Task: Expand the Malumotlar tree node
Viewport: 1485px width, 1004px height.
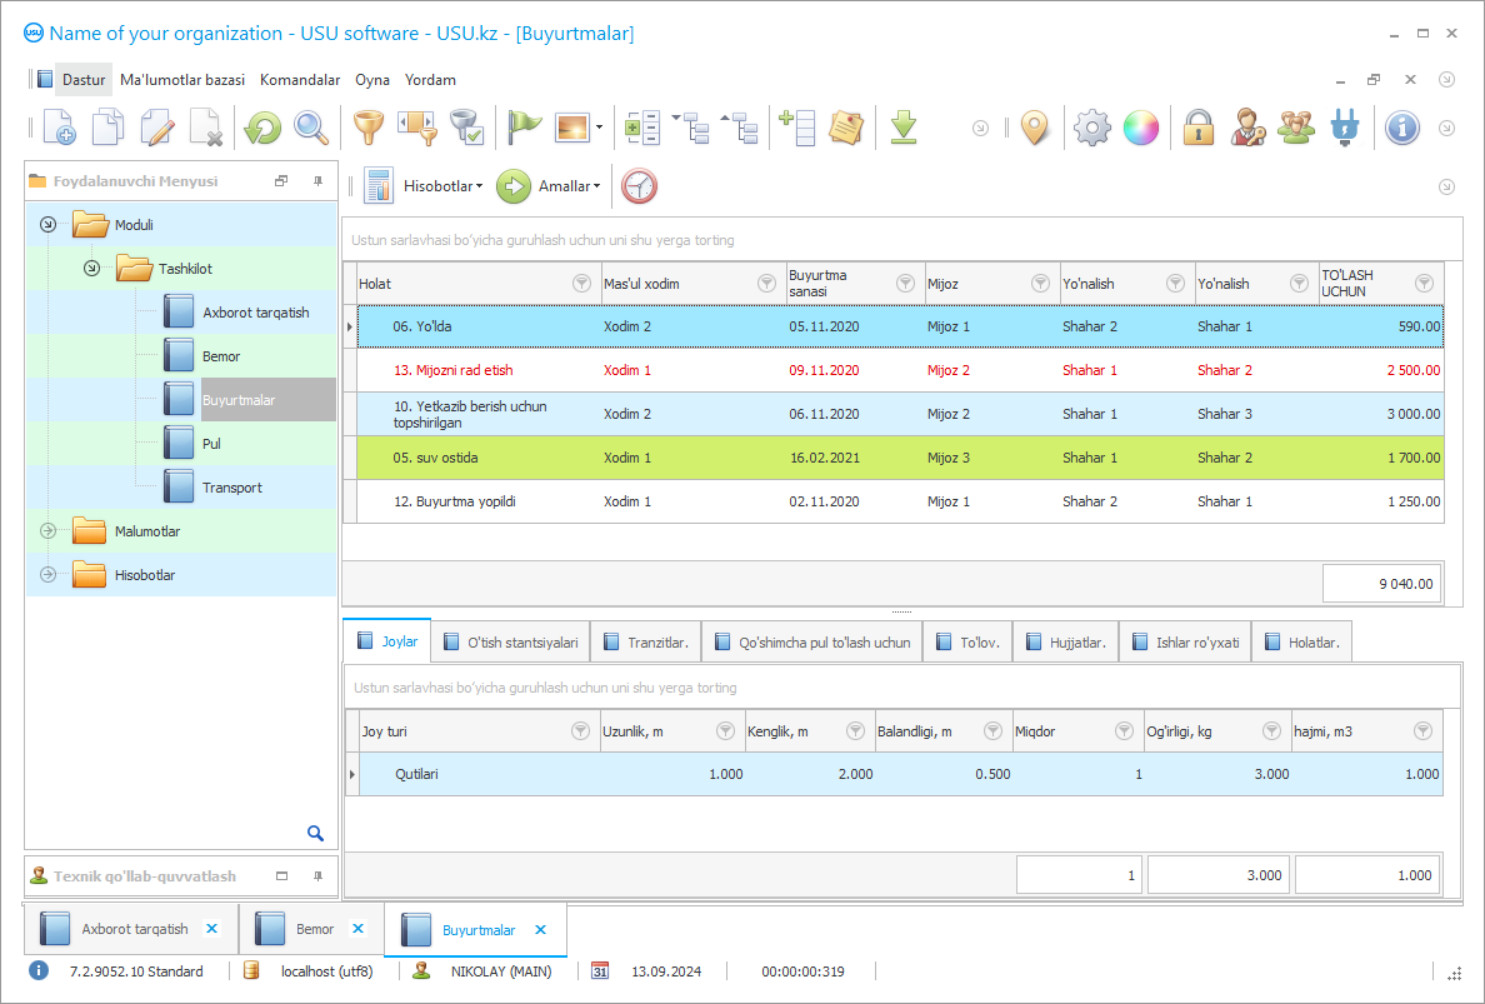Action: pyautogui.click(x=48, y=531)
